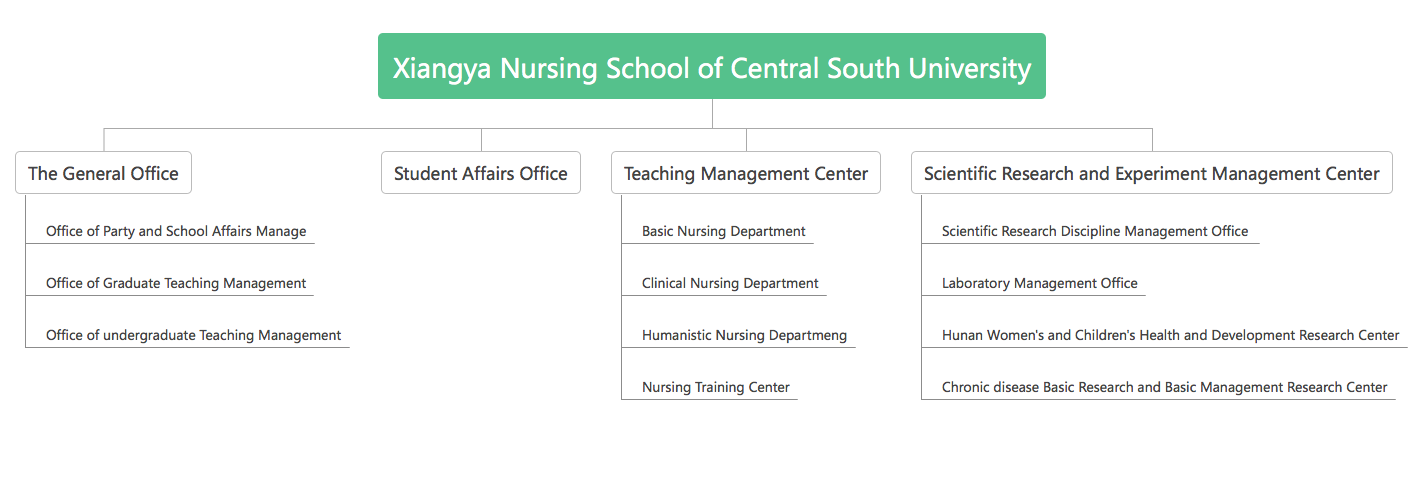Select Teaching Management Center node
Image resolution: width=1423 pixels, height=493 pixels.
pyautogui.click(x=745, y=173)
